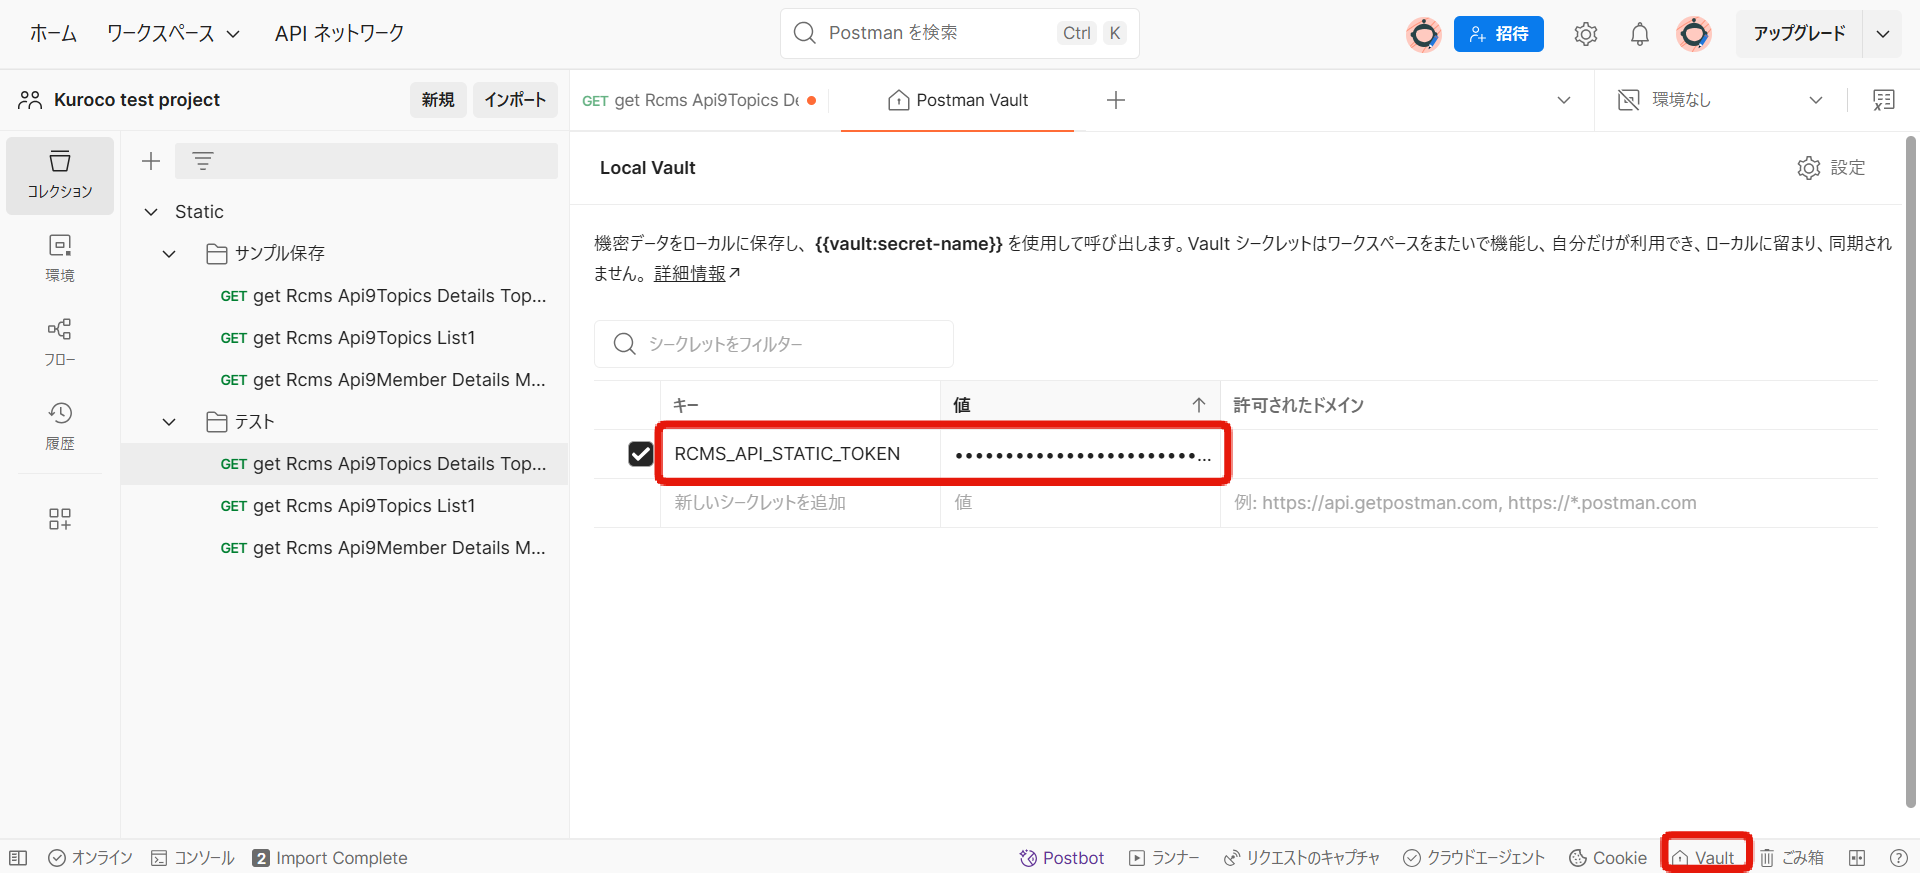This screenshot has height=873, width=1920.
Task: Click the シークレットをフィルター filter field
Action: click(x=773, y=344)
